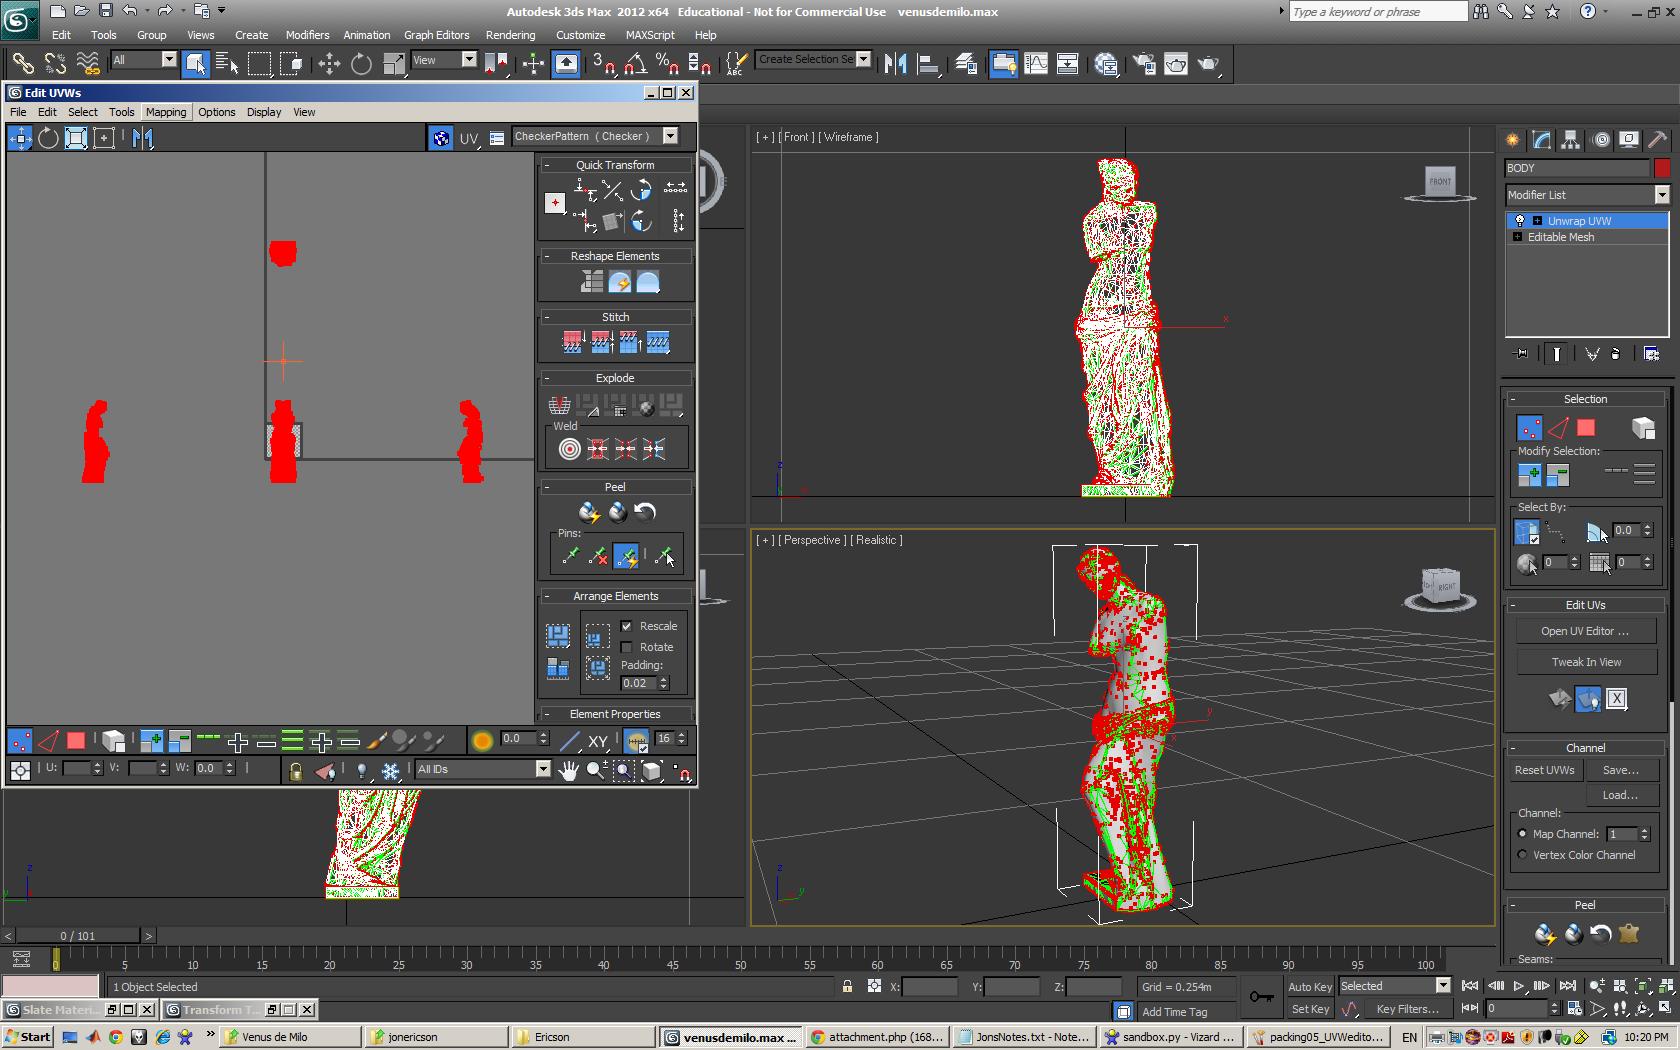Click the Pack Custom arrange elements icon

[x=557, y=636]
